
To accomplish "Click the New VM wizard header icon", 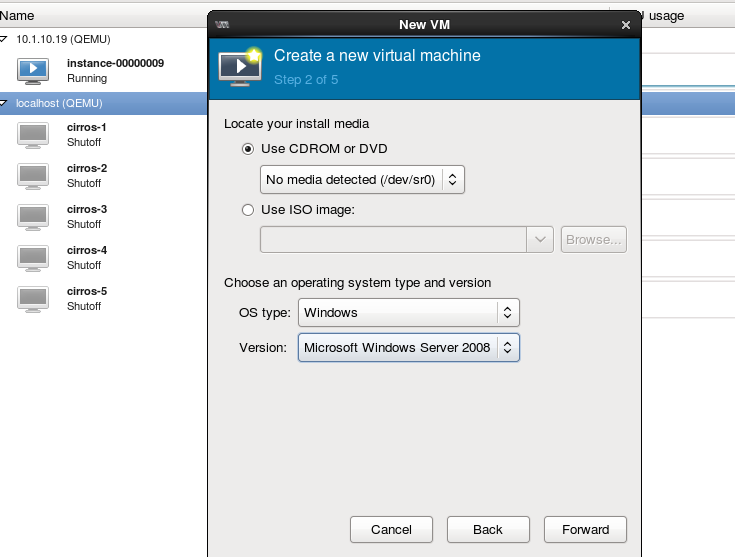I will (x=240, y=66).
